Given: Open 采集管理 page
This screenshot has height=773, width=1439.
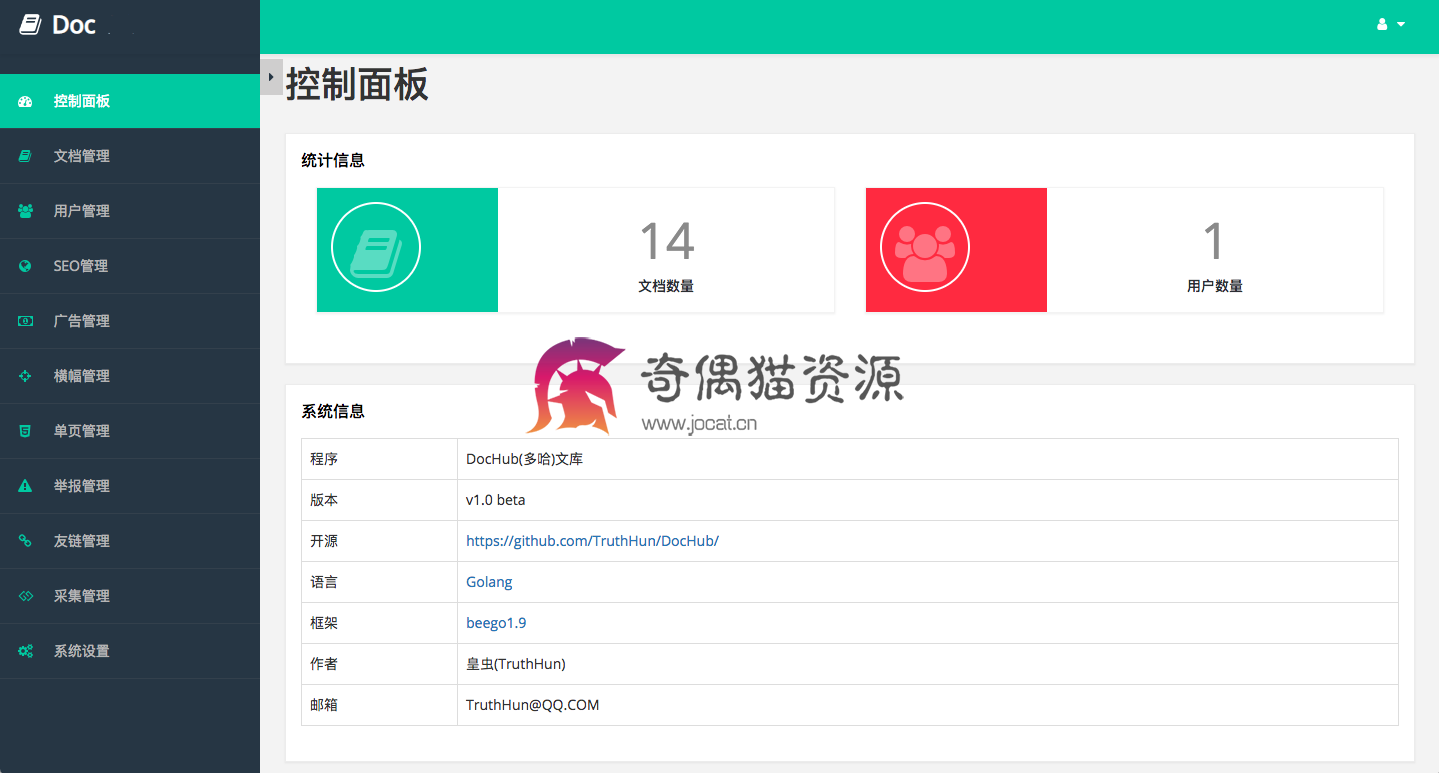Looking at the screenshot, I should (130, 596).
